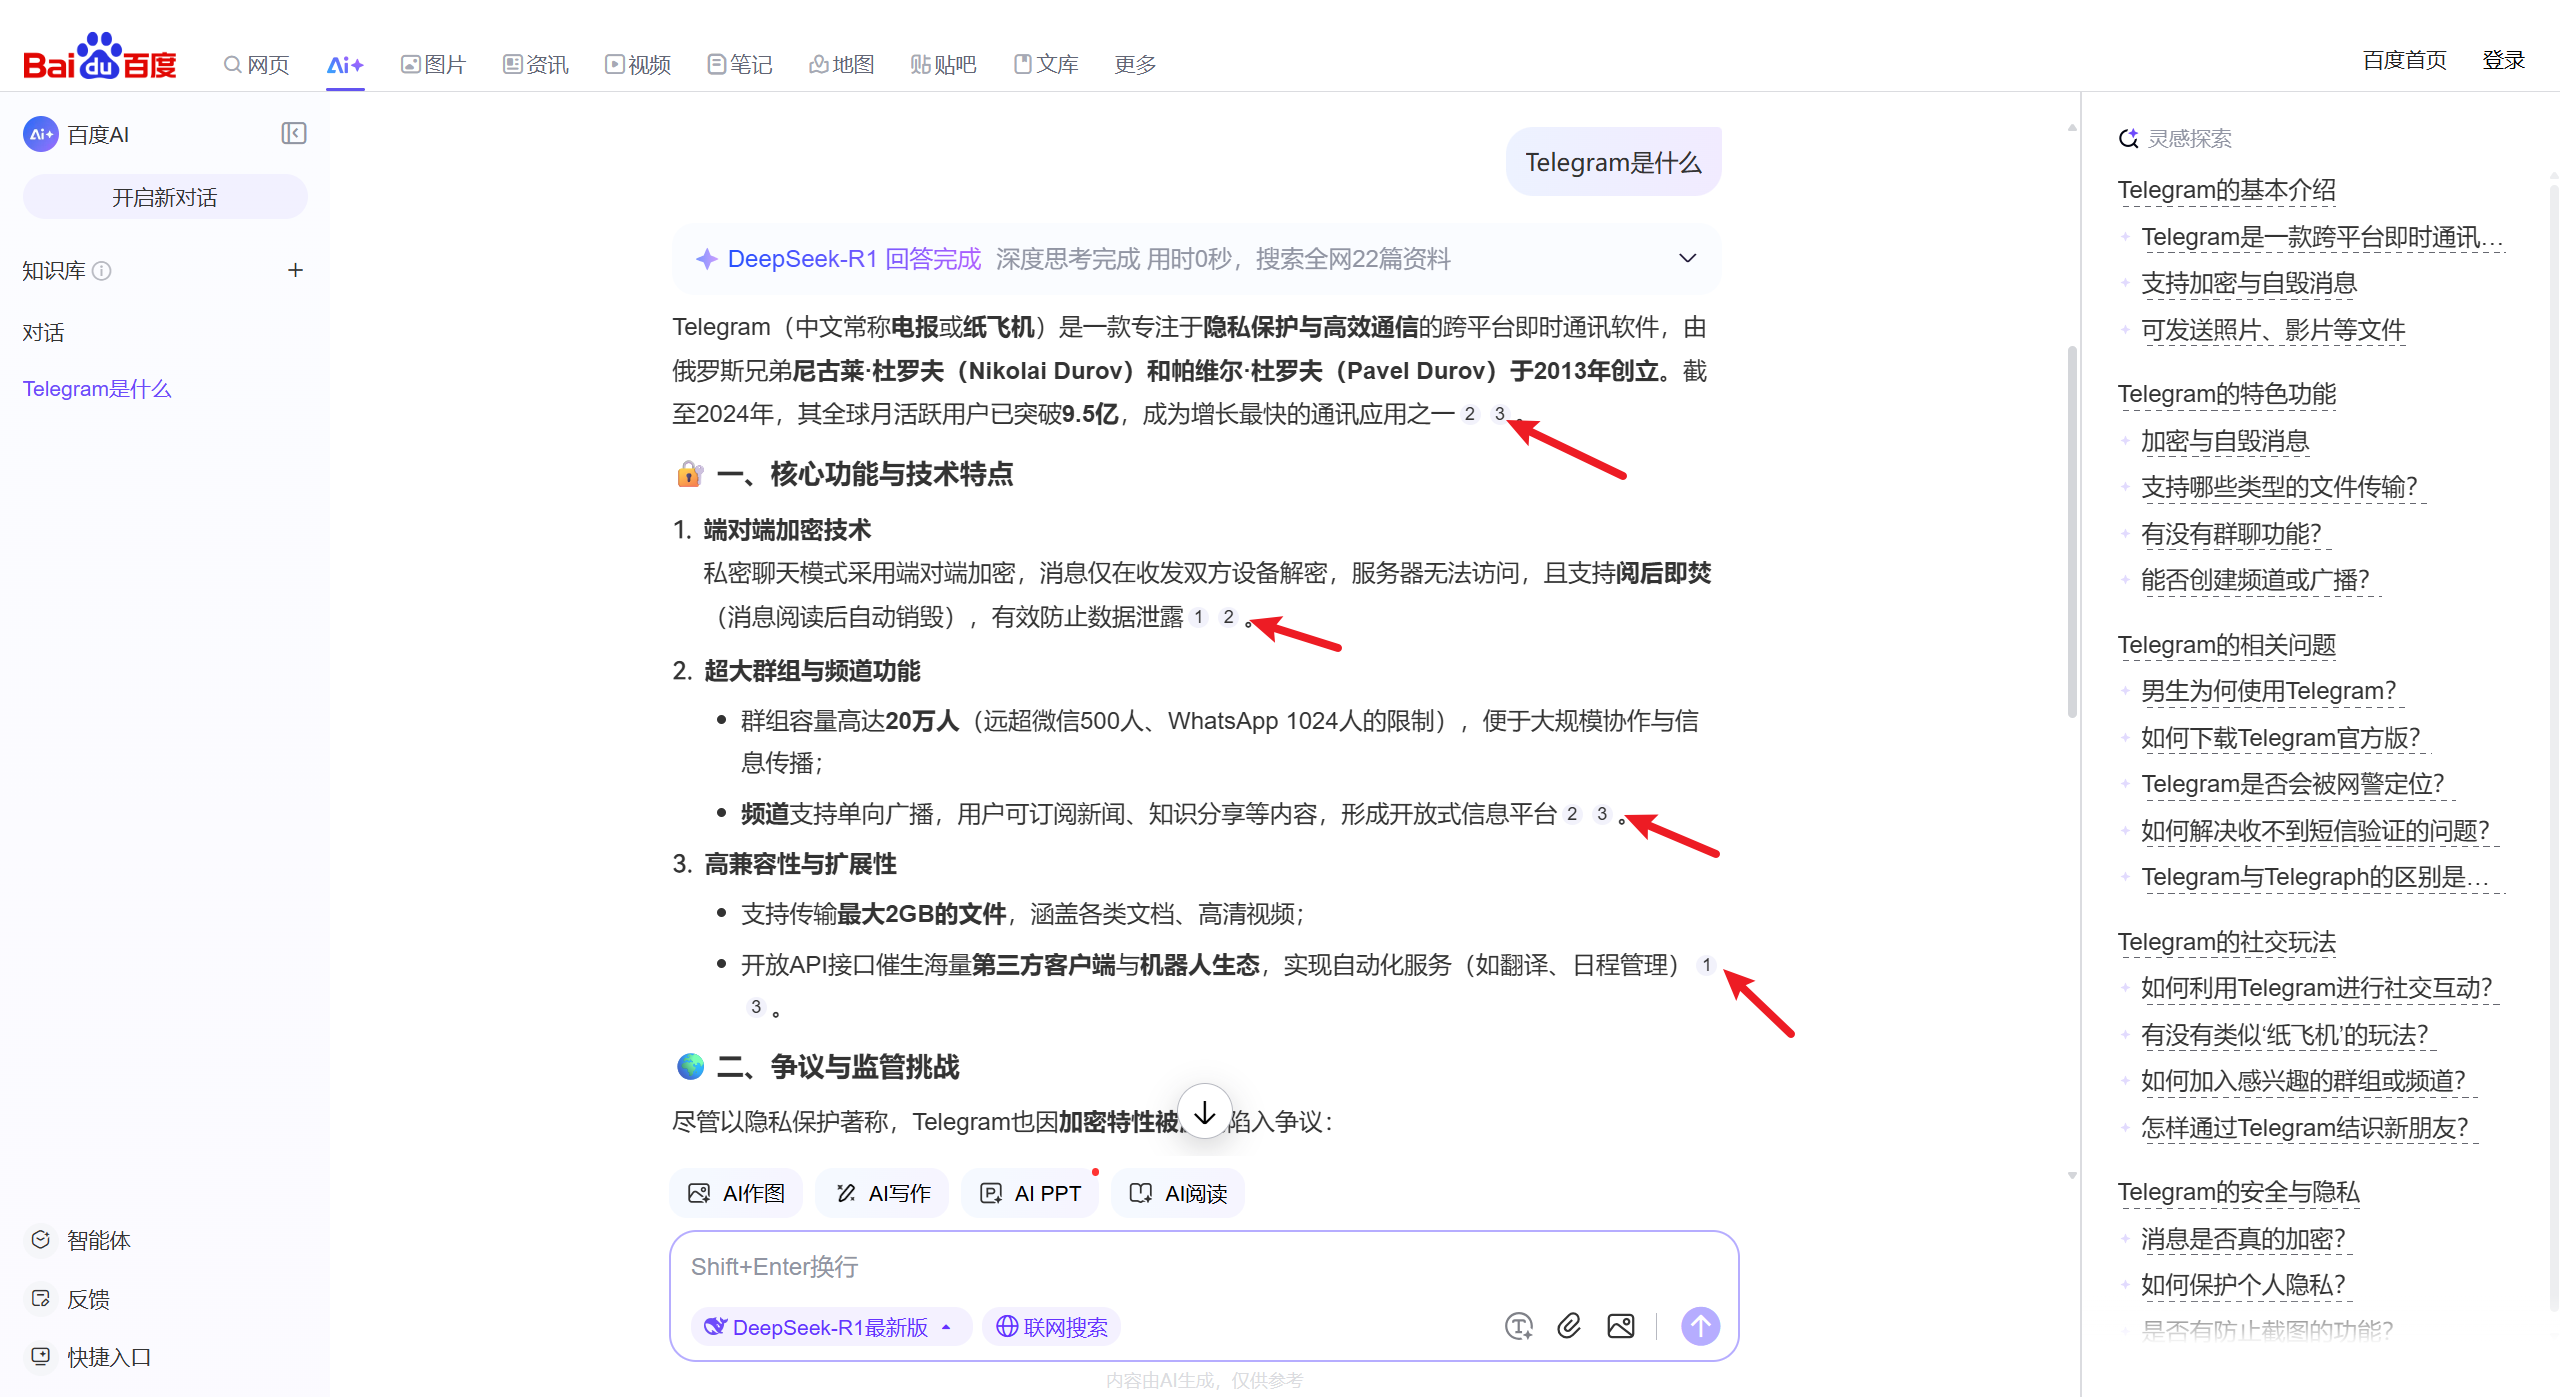Click the AI阅读 button
The width and height of the screenshot is (2560, 1397).
point(1178,1192)
